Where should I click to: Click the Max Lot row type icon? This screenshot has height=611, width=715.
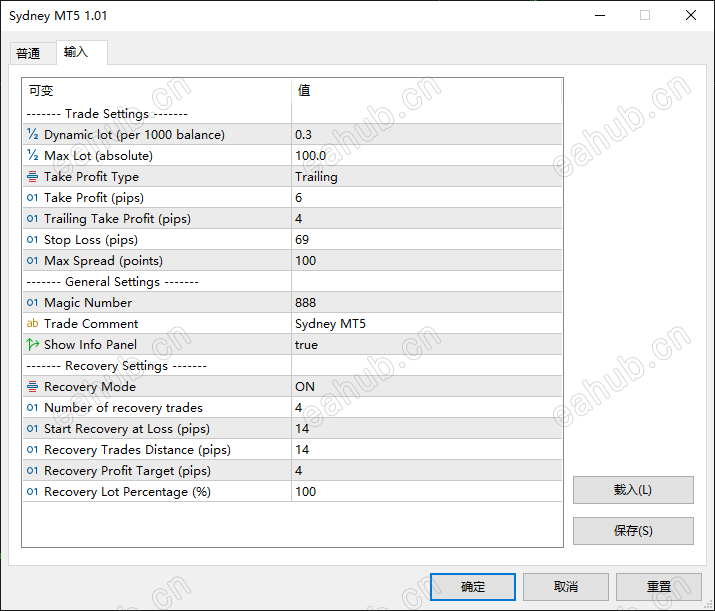[x=32, y=155]
